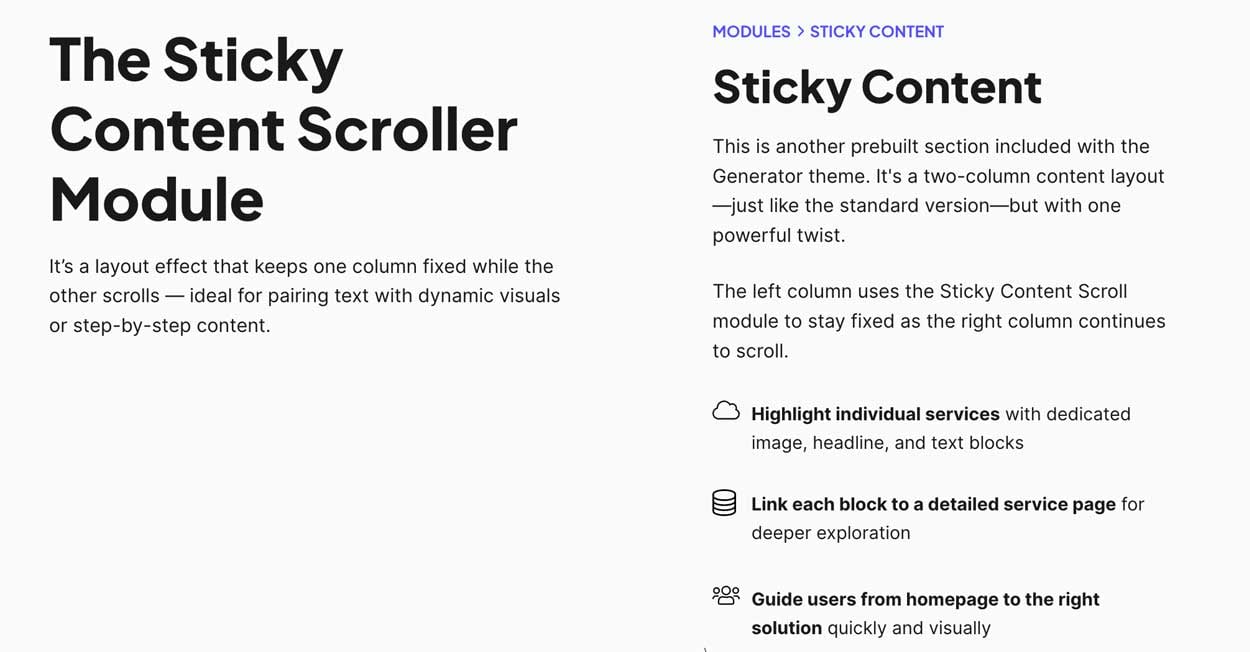Click "This is another prebuilt section" opening line
Image resolution: width=1250 pixels, height=652 pixels.
pos(931,147)
